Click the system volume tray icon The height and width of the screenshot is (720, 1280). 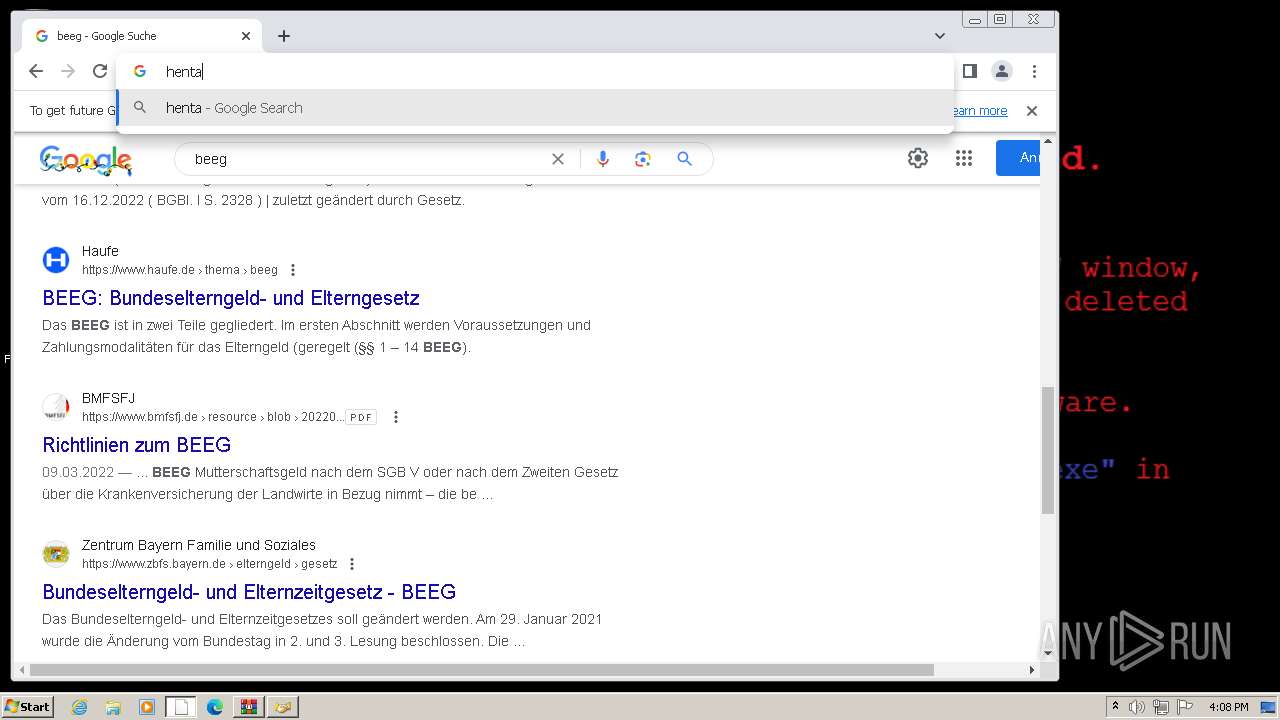(1136, 707)
